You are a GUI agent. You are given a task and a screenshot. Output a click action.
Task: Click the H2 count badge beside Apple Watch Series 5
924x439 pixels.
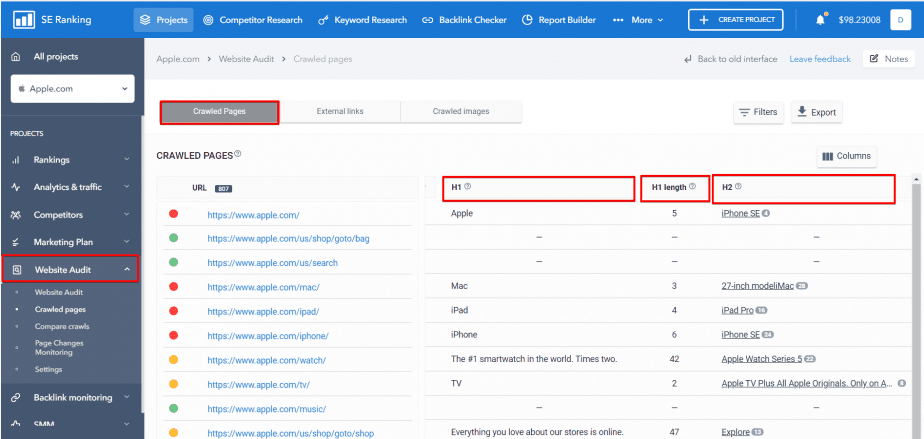click(809, 359)
